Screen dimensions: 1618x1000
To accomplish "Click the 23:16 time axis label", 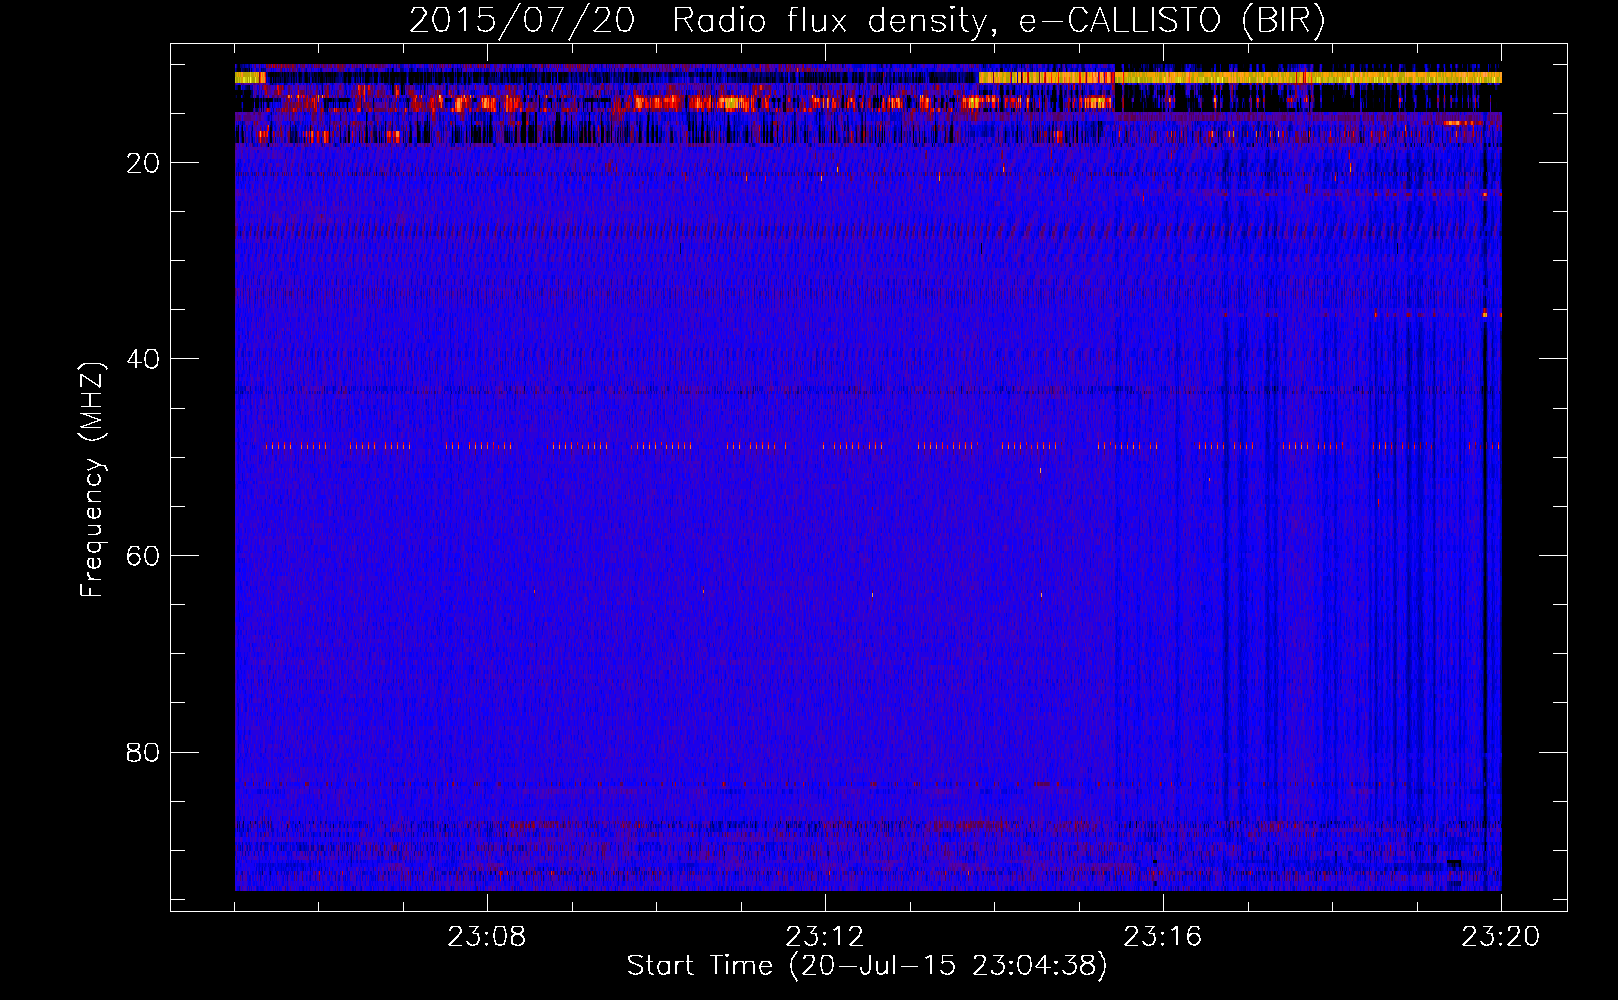I will click(x=1163, y=937).
